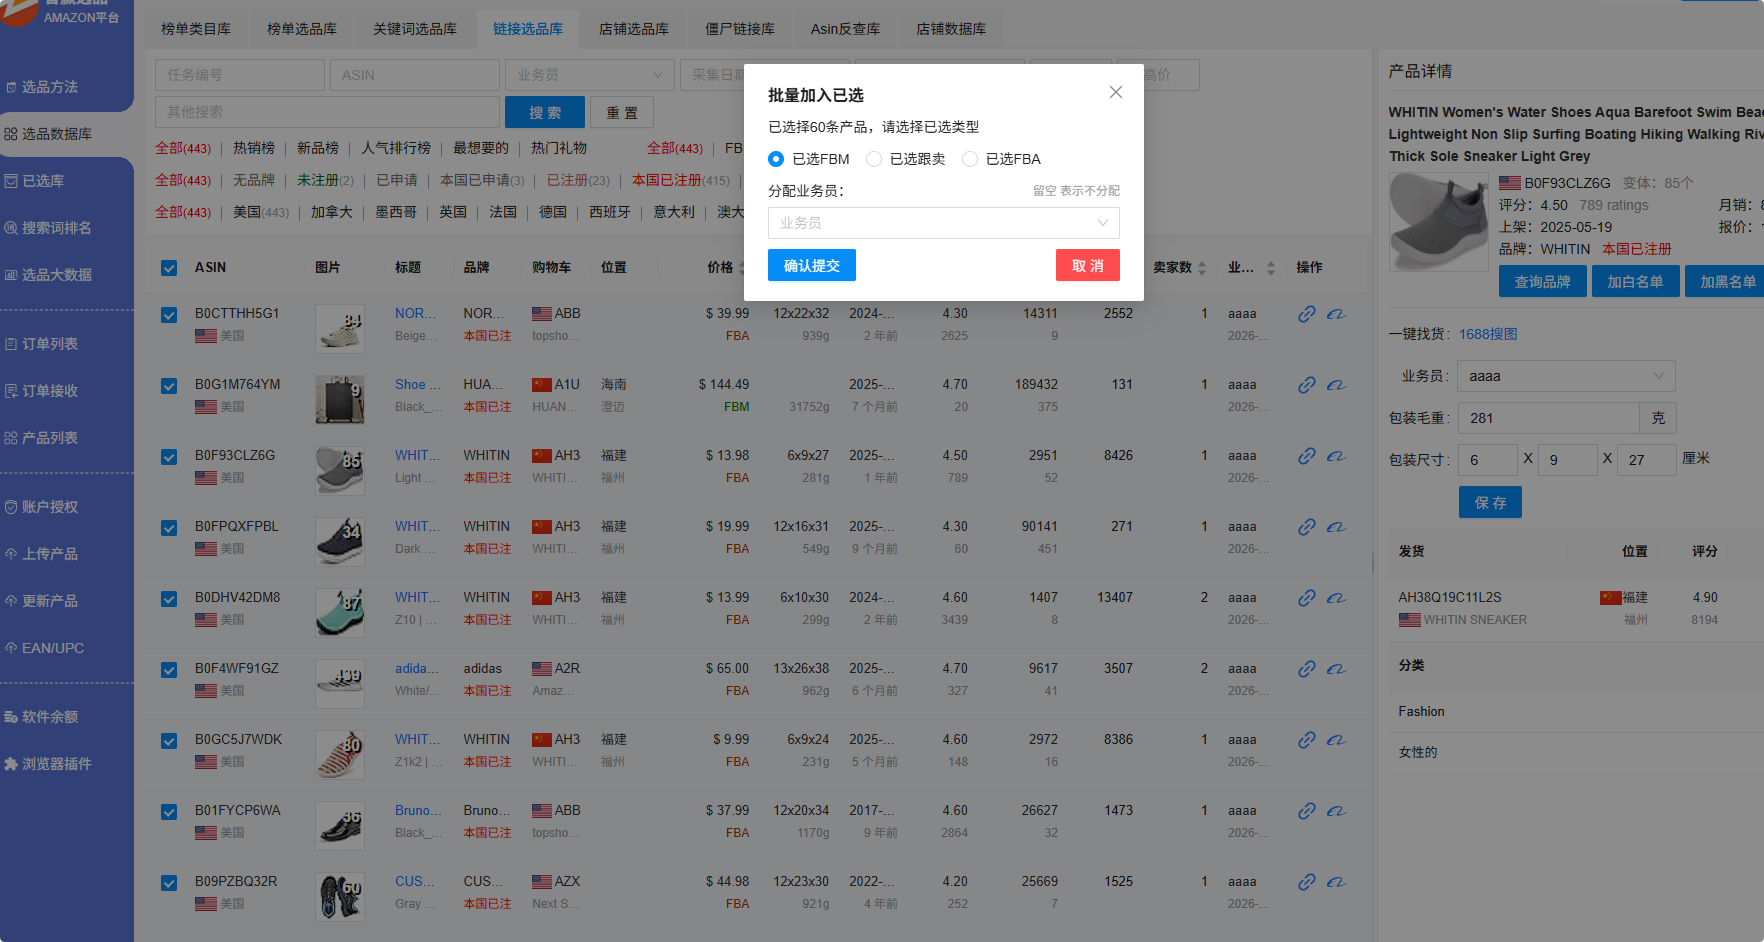This screenshot has width=1764, height=942.
Task: Open link icon for B0CTTHH5G1 row
Action: tap(1307, 314)
